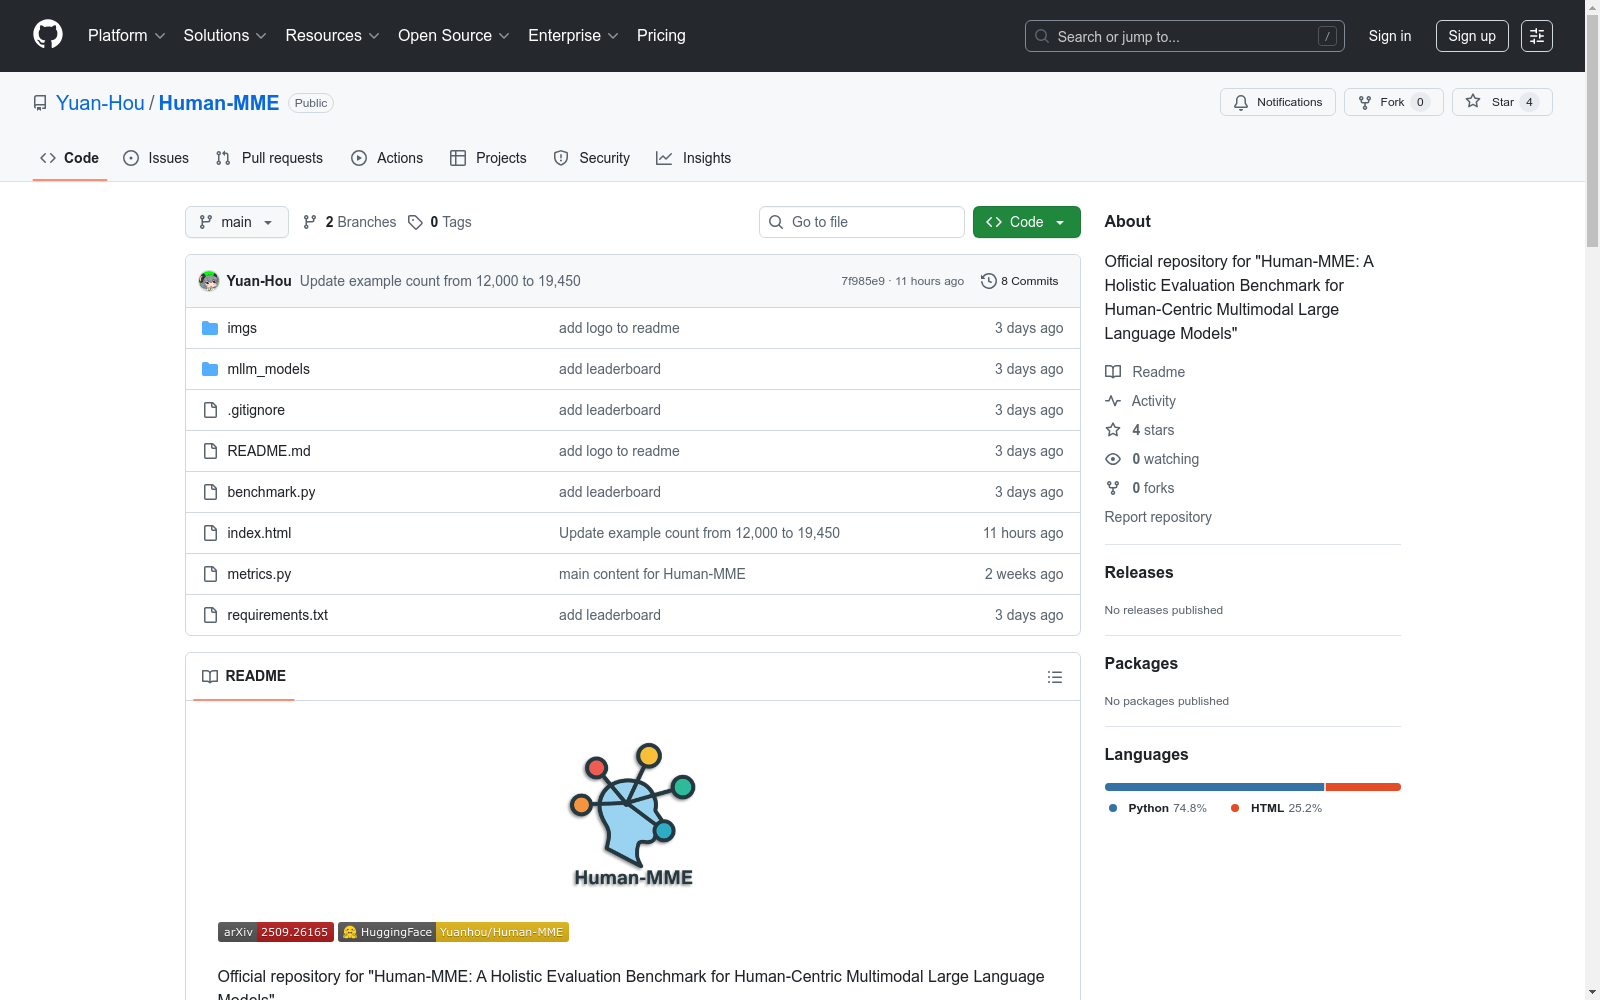
Task: Switch to the Security tab
Action: pos(592,158)
